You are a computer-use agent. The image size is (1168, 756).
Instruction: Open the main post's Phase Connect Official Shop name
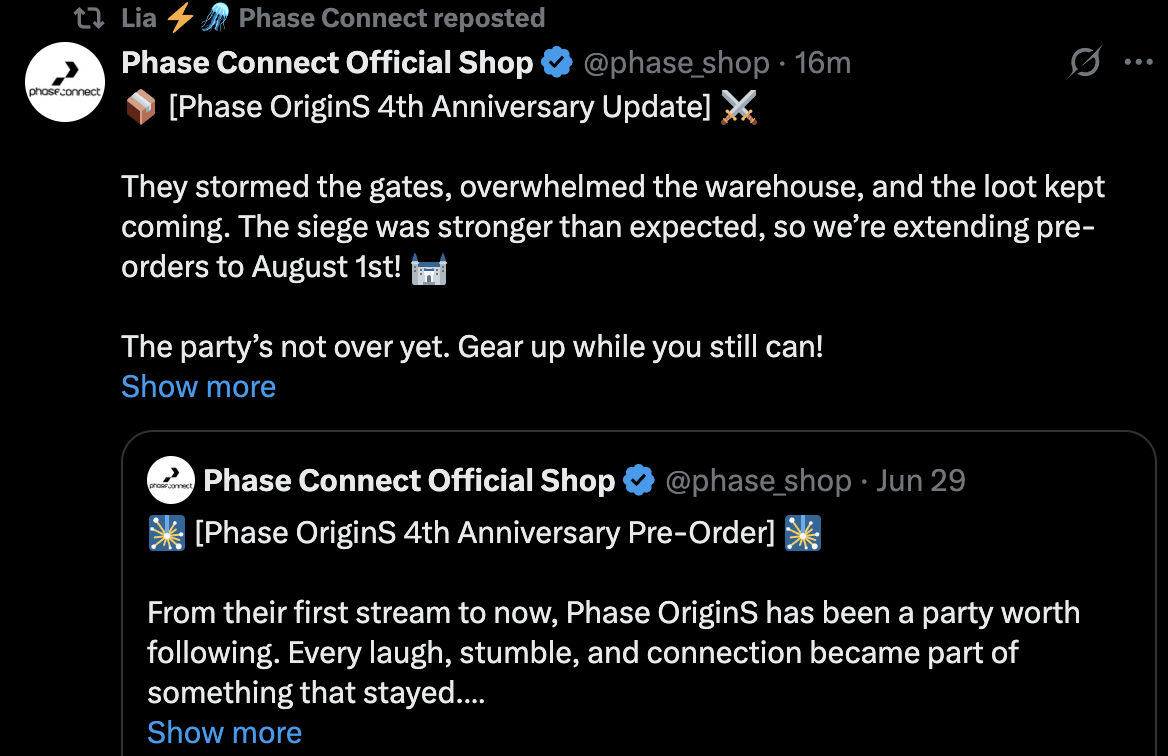[x=327, y=63]
